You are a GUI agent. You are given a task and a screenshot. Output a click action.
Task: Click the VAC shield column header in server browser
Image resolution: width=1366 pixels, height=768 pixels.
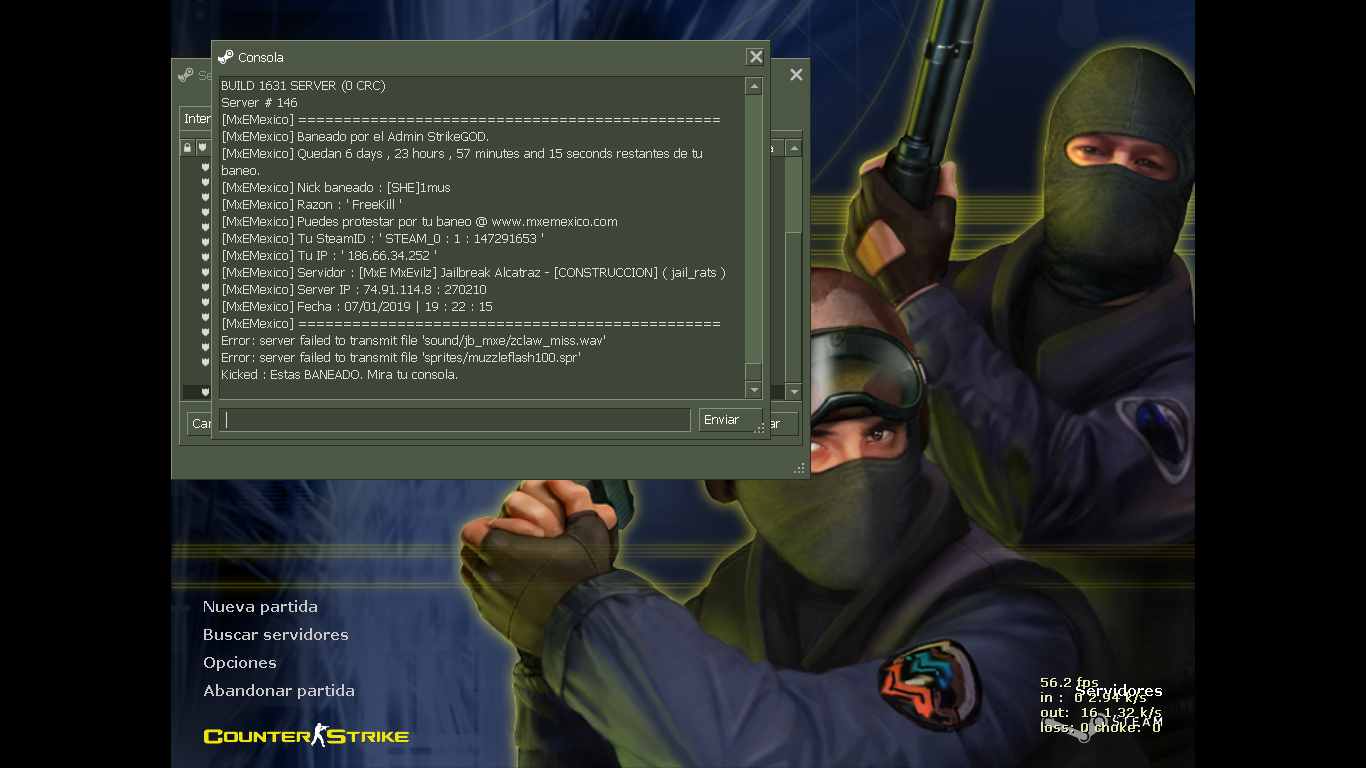pyautogui.click(x=202, y=148)
